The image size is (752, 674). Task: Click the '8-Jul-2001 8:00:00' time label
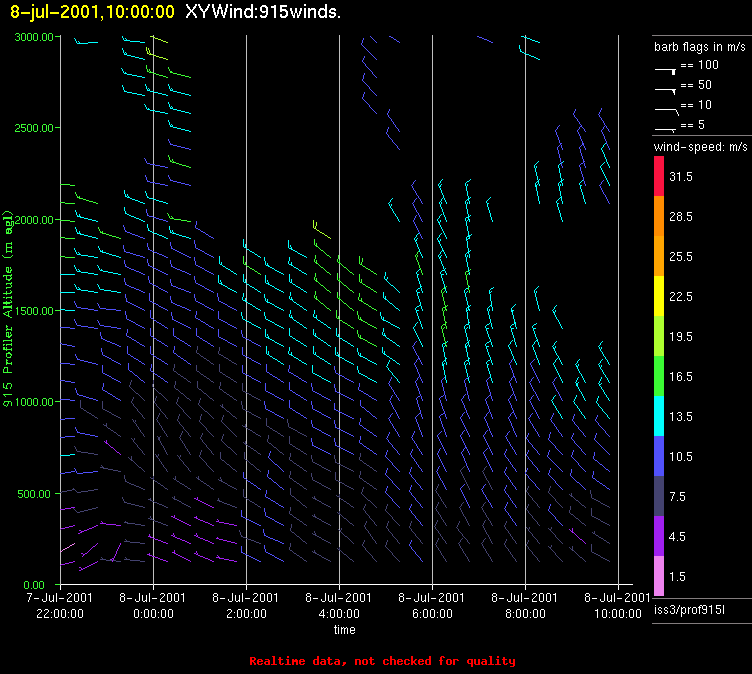(x=525, y=605)
